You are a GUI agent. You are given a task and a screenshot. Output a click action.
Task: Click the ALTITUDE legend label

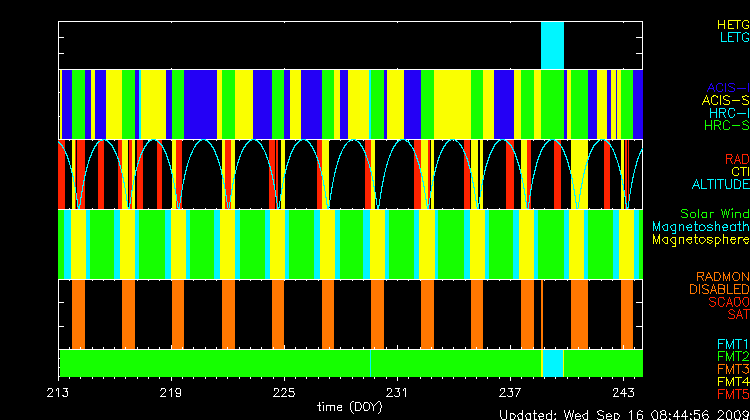720,185
